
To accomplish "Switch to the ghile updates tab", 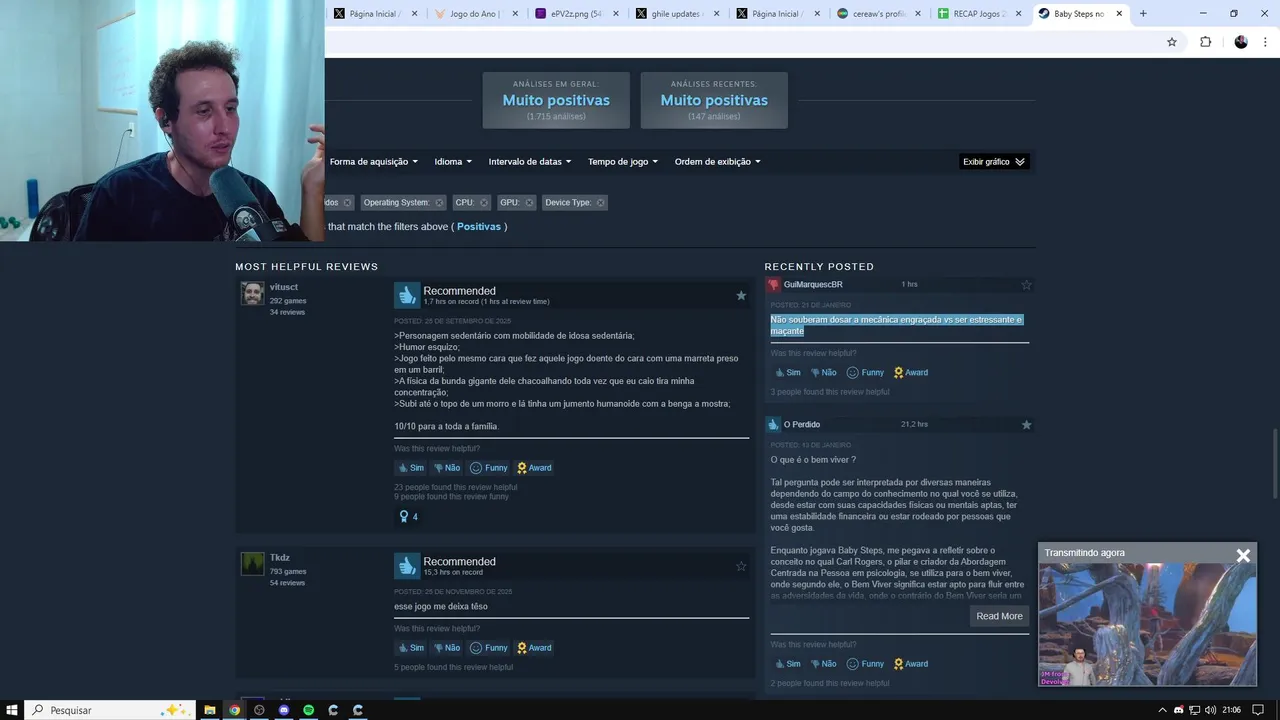I will [x=677, y=14].
